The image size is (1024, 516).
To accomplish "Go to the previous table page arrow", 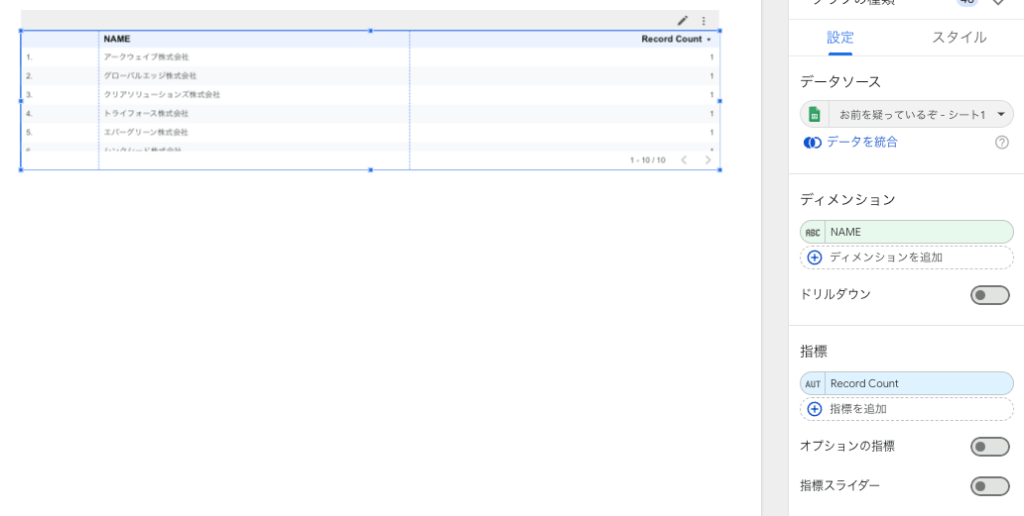I will coord(684,160).
